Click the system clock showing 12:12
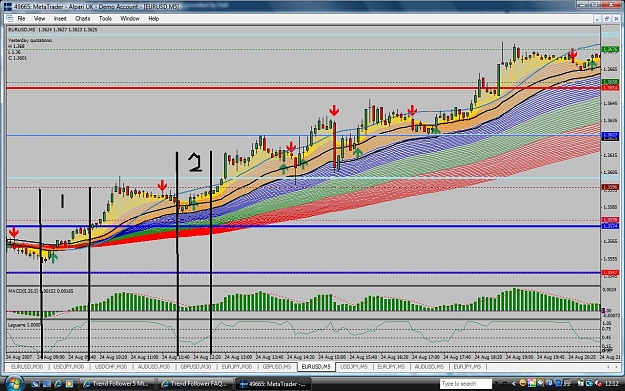 tap(611, 383)
